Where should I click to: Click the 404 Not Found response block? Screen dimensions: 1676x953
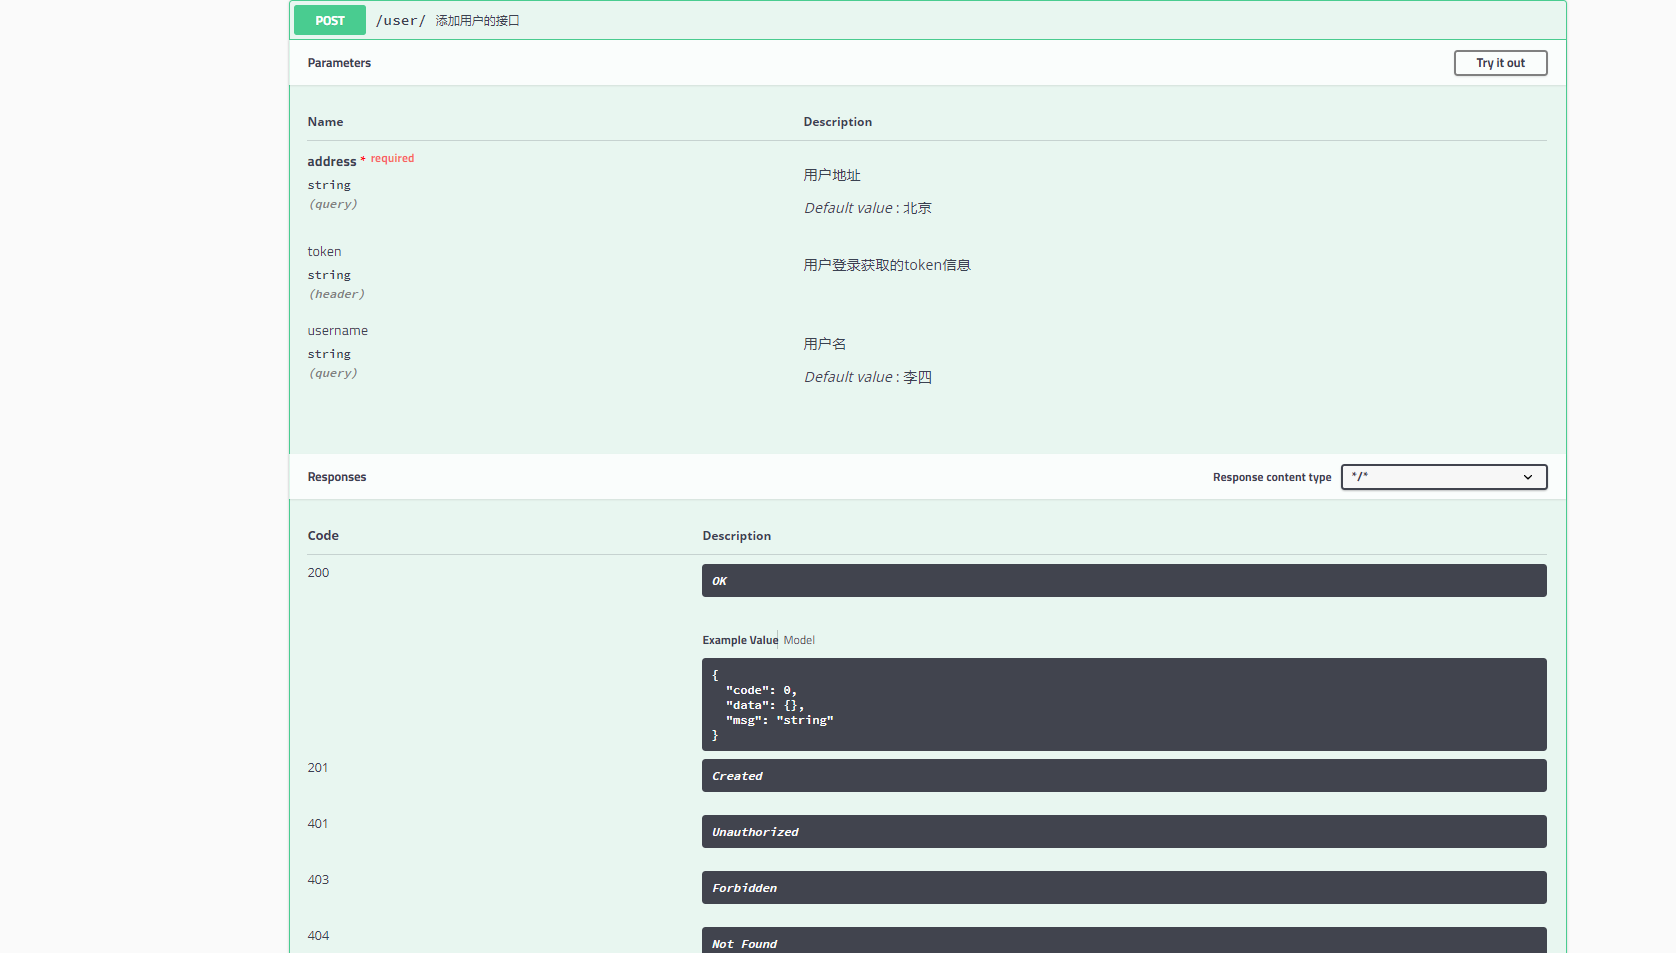1123,941
